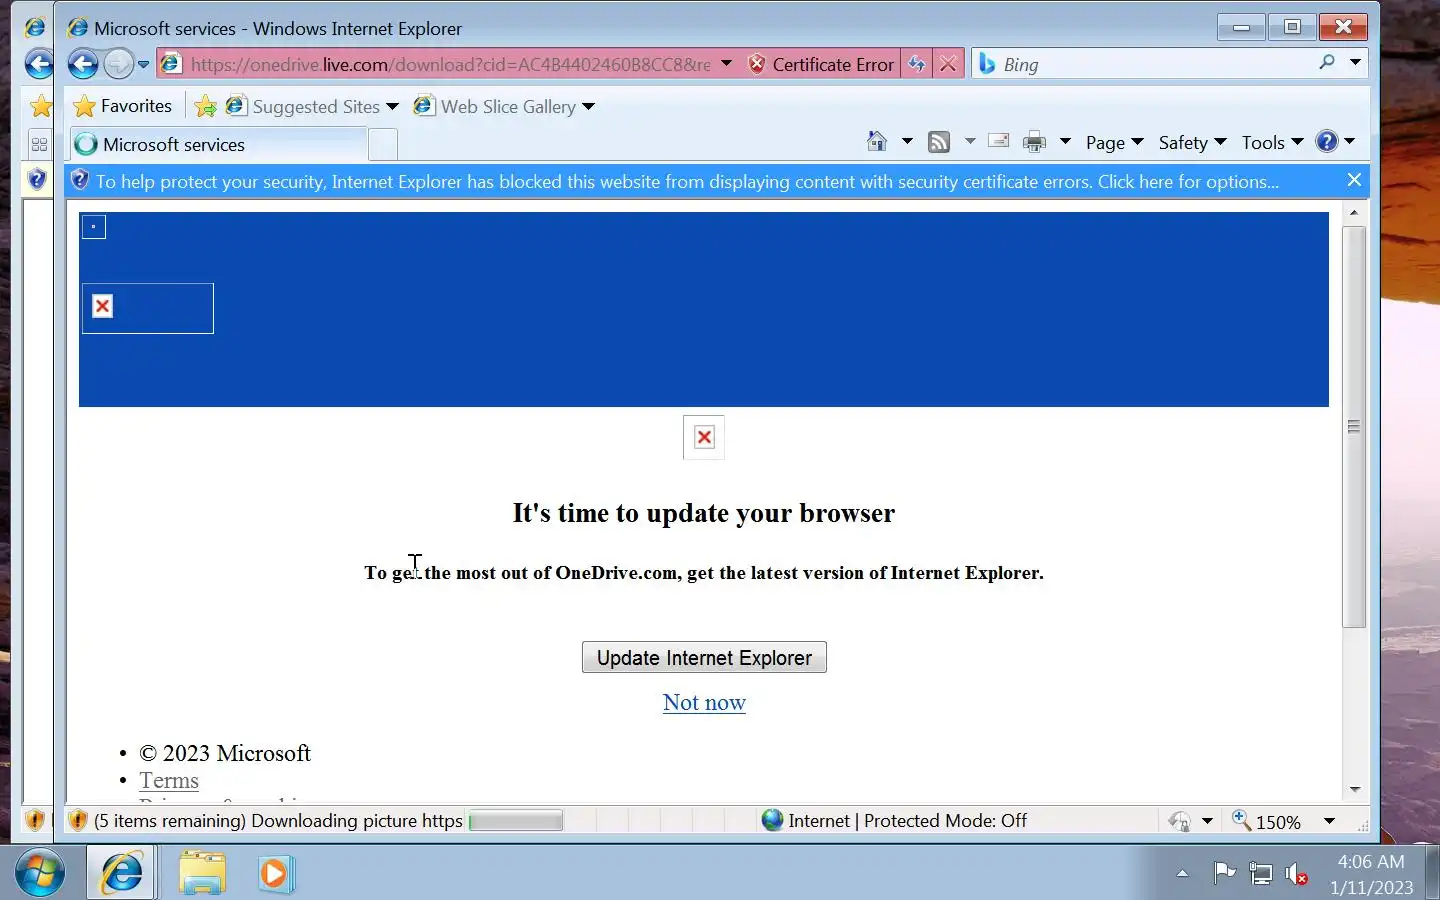
Task: Expand the address bar URL history dropdown
Action: click(727, 64)
